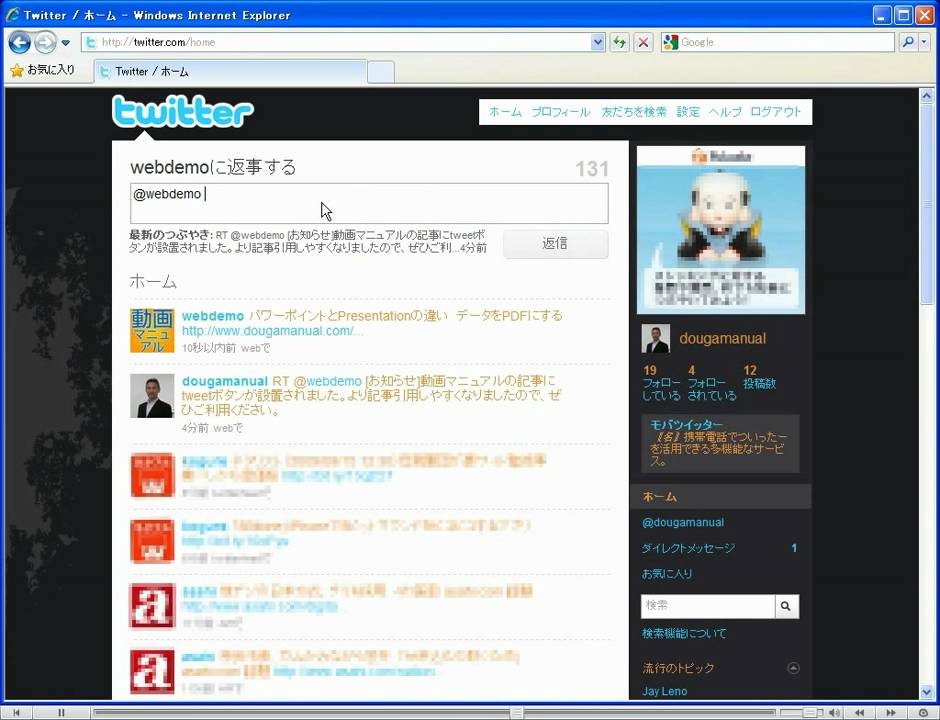Click the stop loading X icon
This screenshot has height=720, width=940.
coord(643,42)
